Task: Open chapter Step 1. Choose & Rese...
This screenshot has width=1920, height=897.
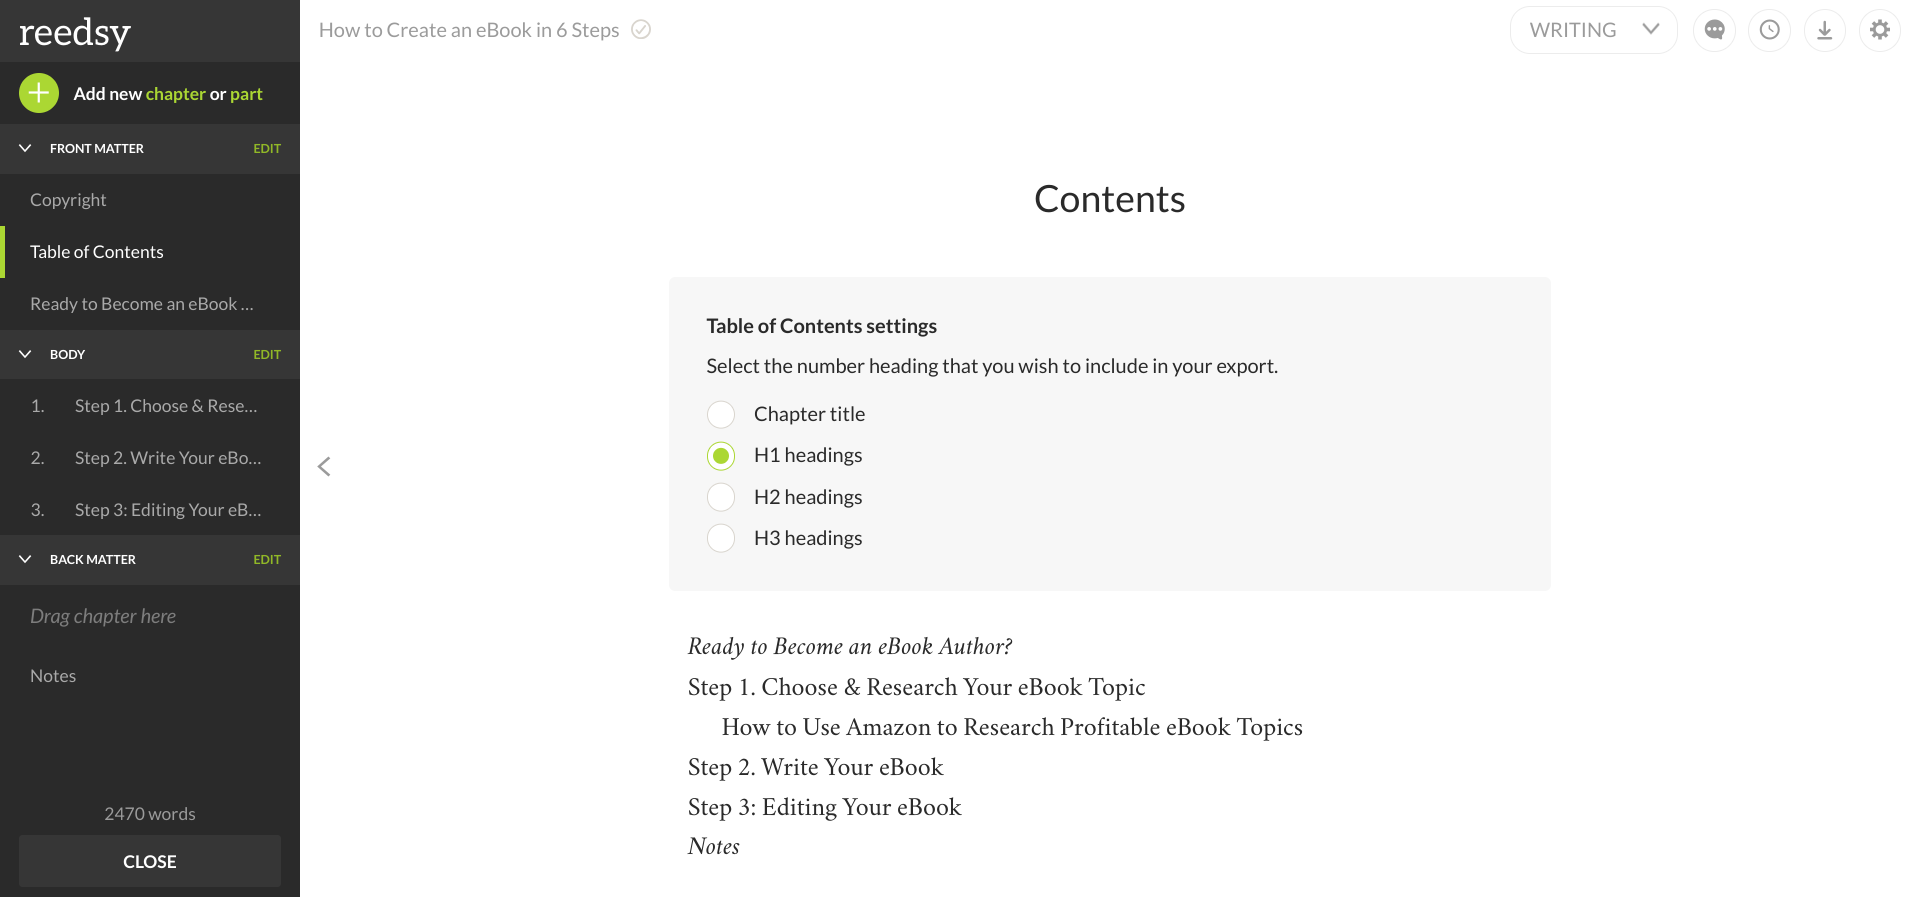Action: pos(150,406)
